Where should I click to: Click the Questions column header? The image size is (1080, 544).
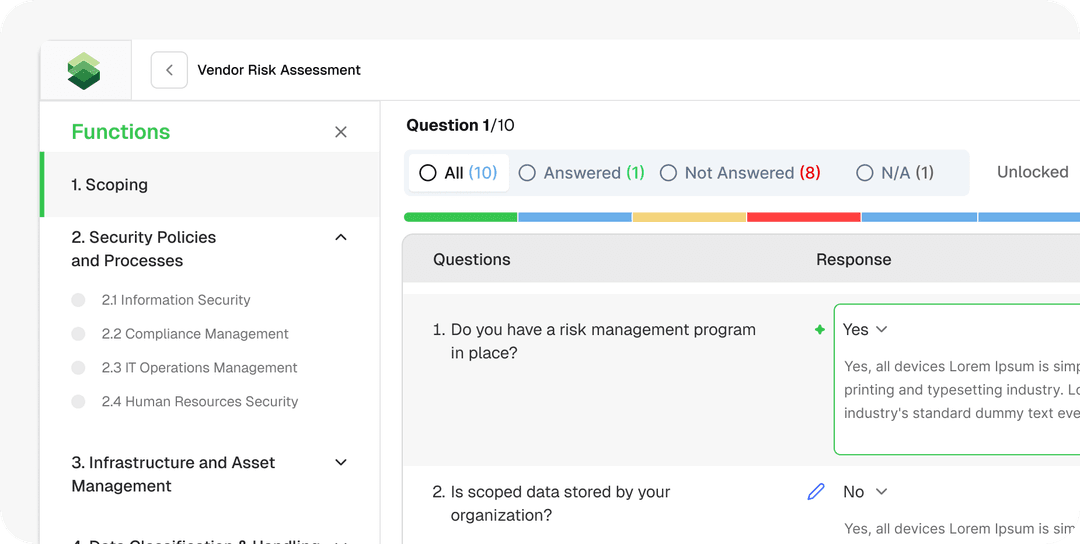coord(472,260)
